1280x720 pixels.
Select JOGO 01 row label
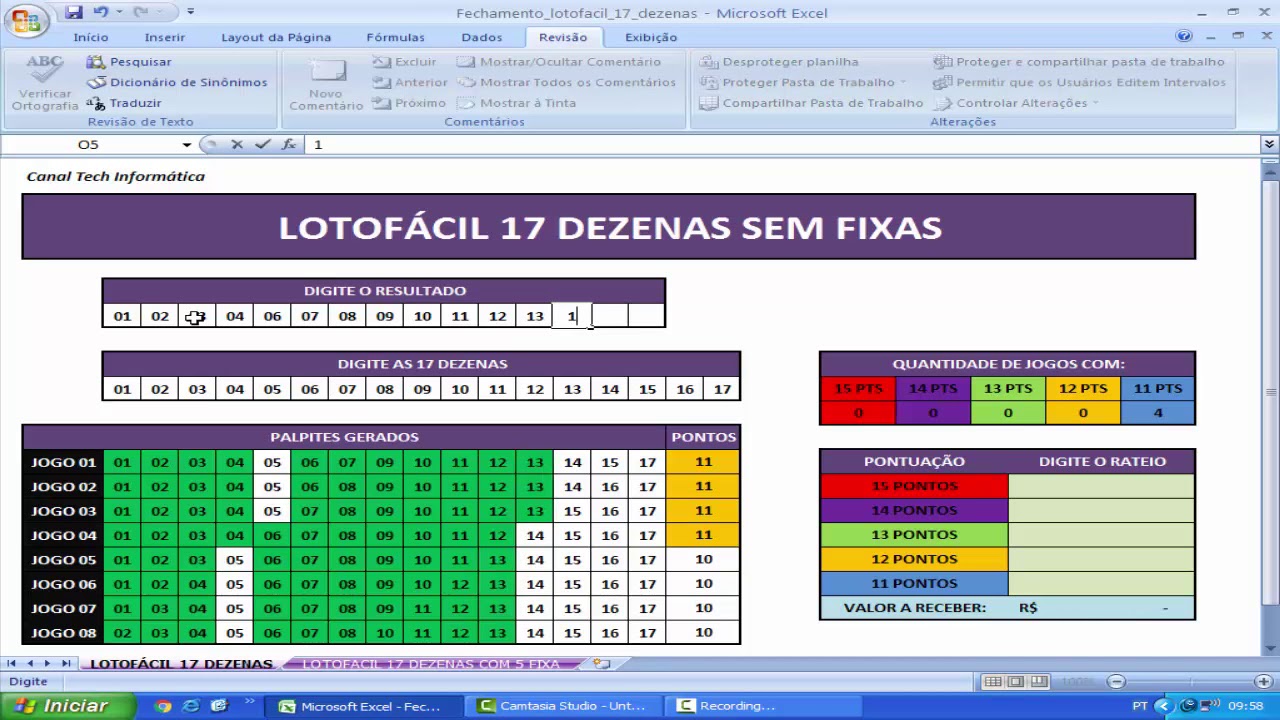(63, 462)
